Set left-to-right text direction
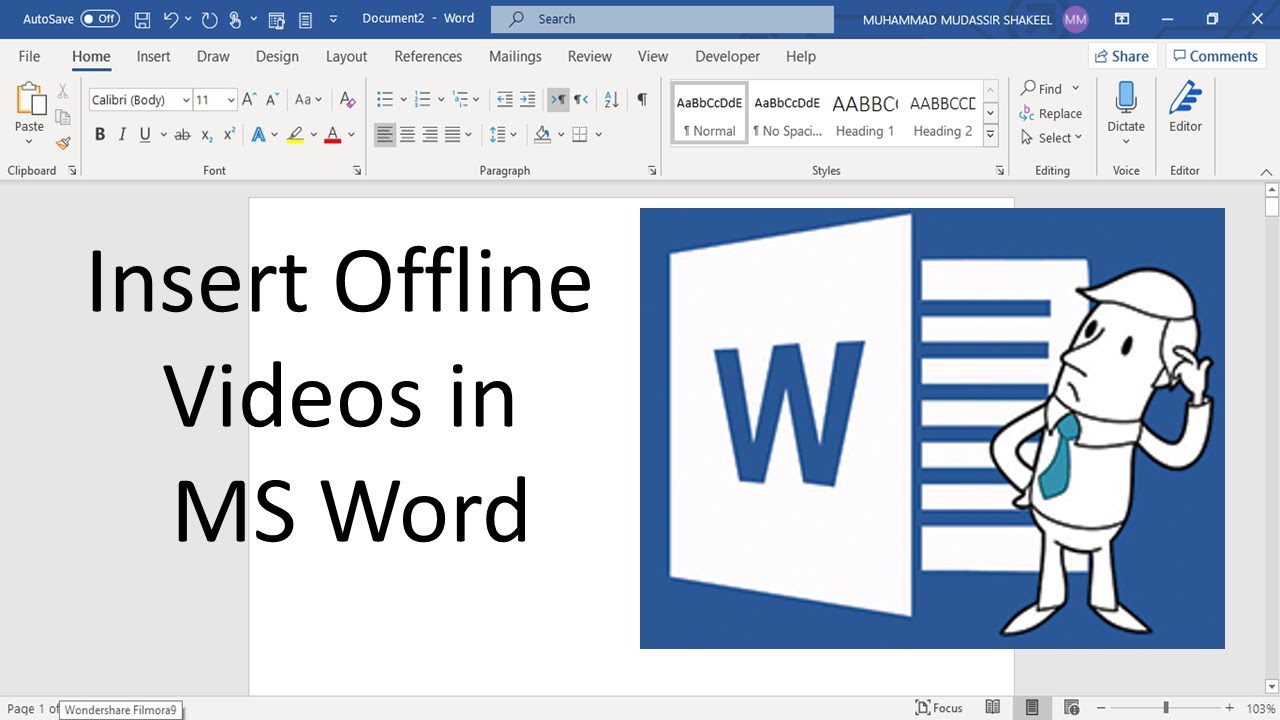Screen dimensions: 1280x720 pos(558,100)
